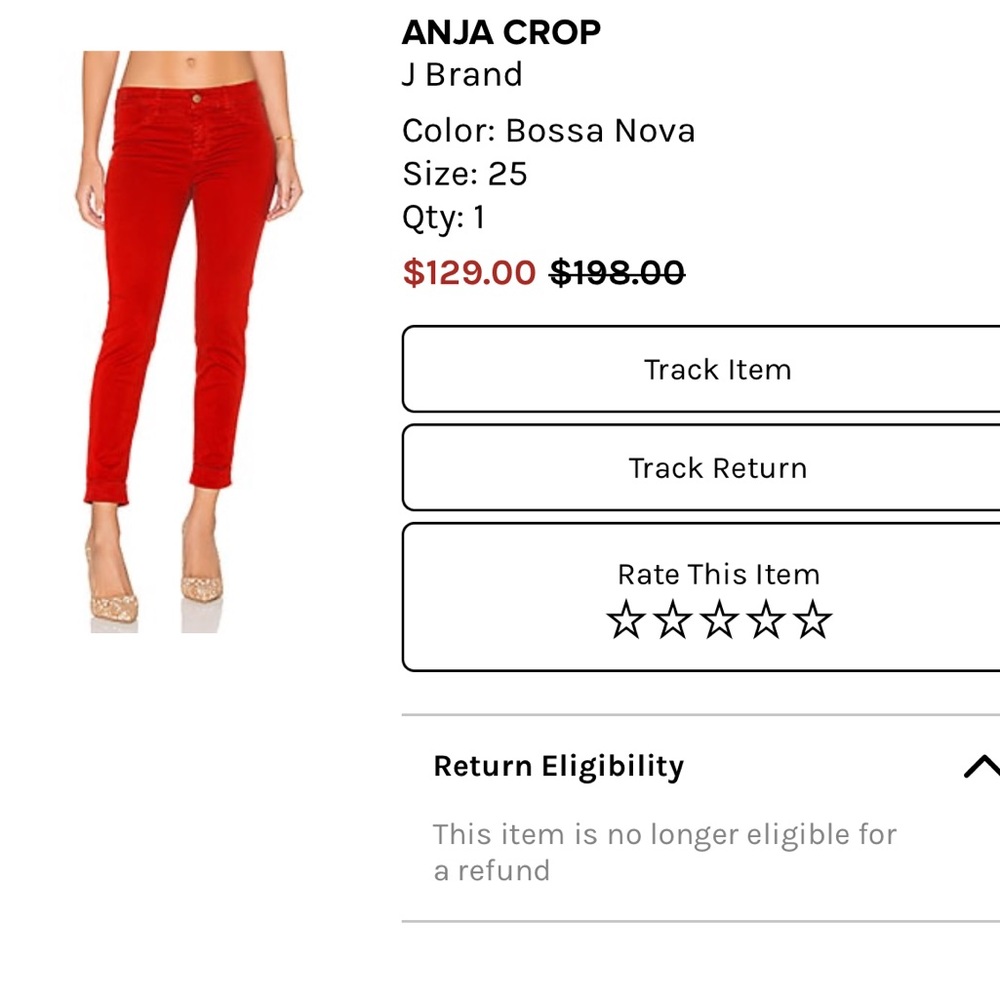1000x1000 pixels.
Task: Click the Return Eligibility heading
Action: coord(558,766)
